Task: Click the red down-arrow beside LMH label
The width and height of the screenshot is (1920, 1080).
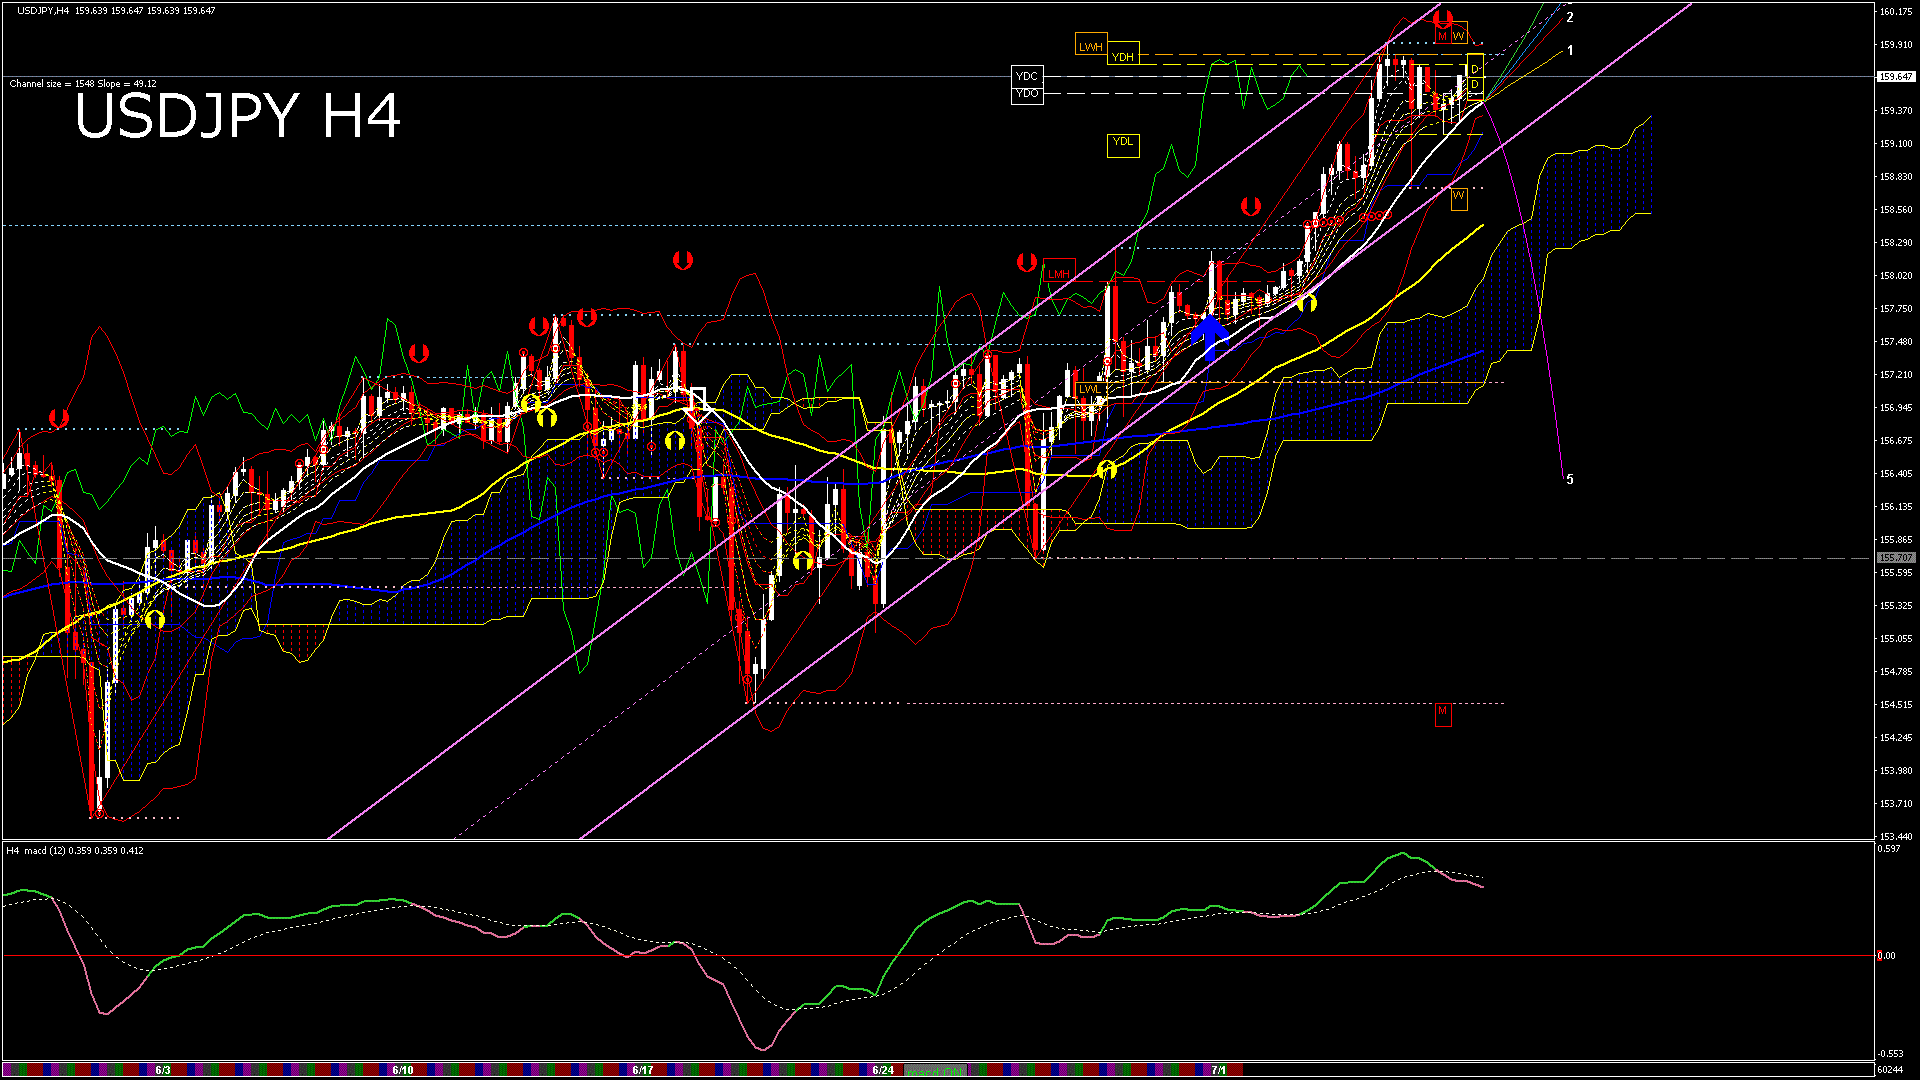Action: (1026, 262)
